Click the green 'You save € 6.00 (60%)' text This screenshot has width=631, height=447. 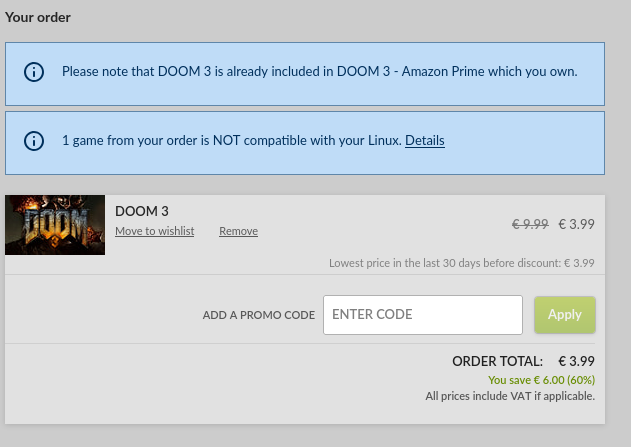541,380
